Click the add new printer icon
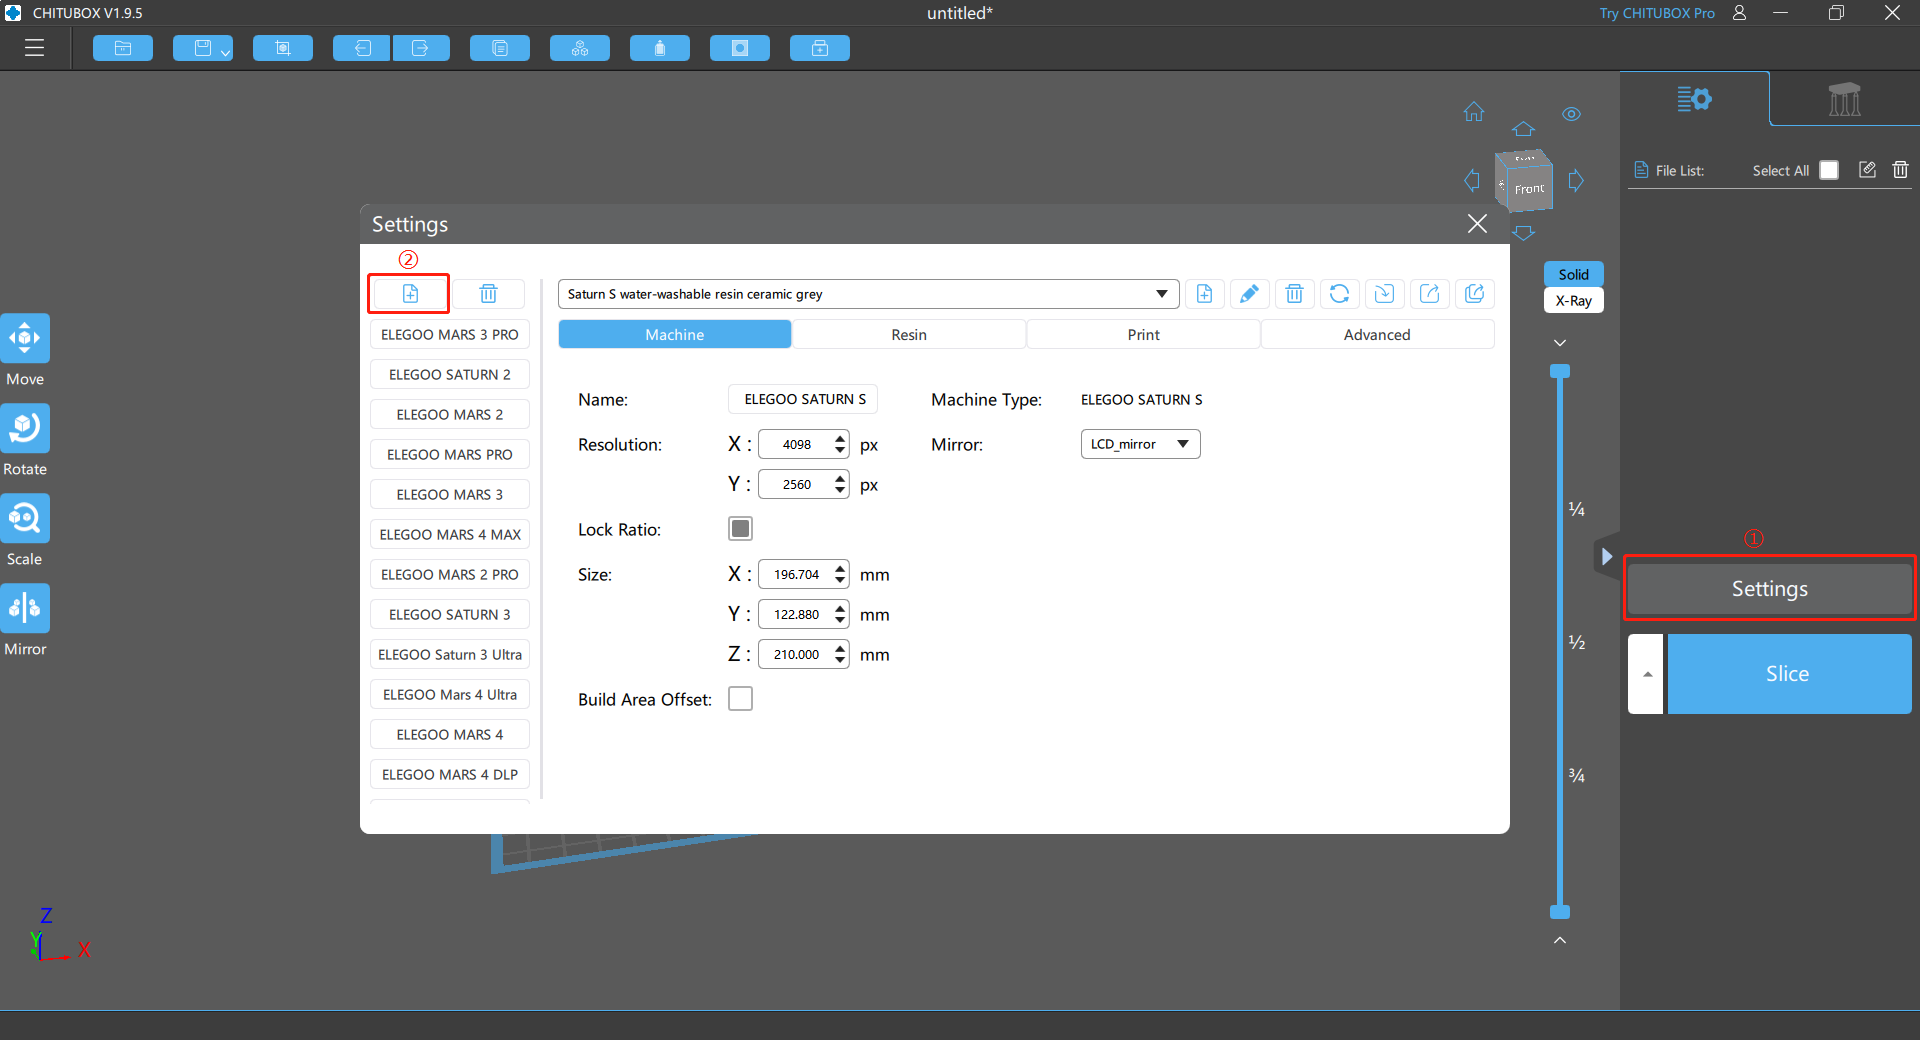The width and height of the screenshot is (1920, 1040). click(x=409, y=294)
